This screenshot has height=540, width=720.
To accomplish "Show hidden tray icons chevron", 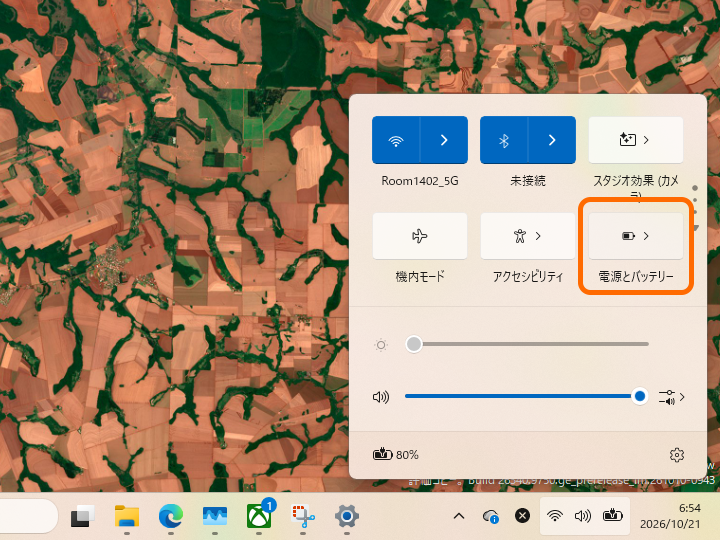I will [x=459, y=516].
